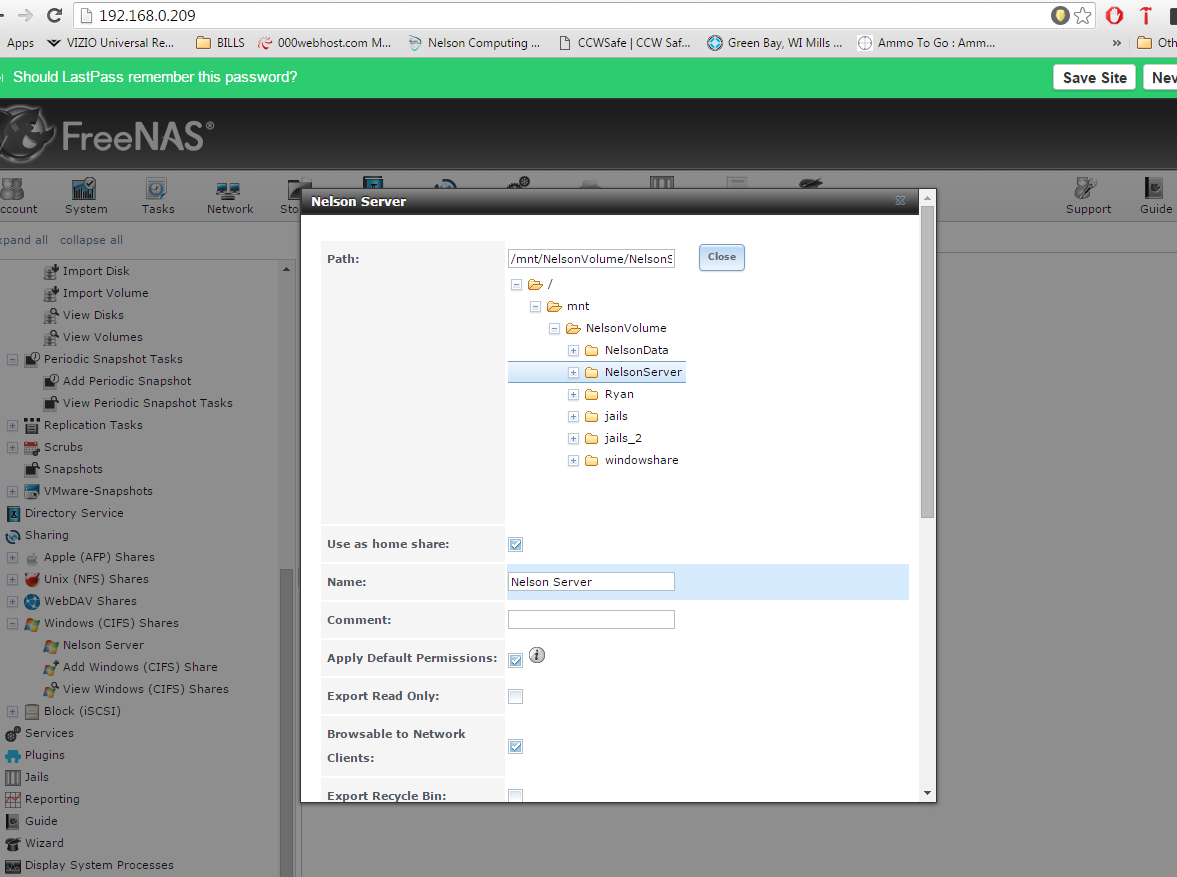Uncheck Browsable to Network Clients
This screenshot has height=877, width=1177.
click(x=516, y=747)
